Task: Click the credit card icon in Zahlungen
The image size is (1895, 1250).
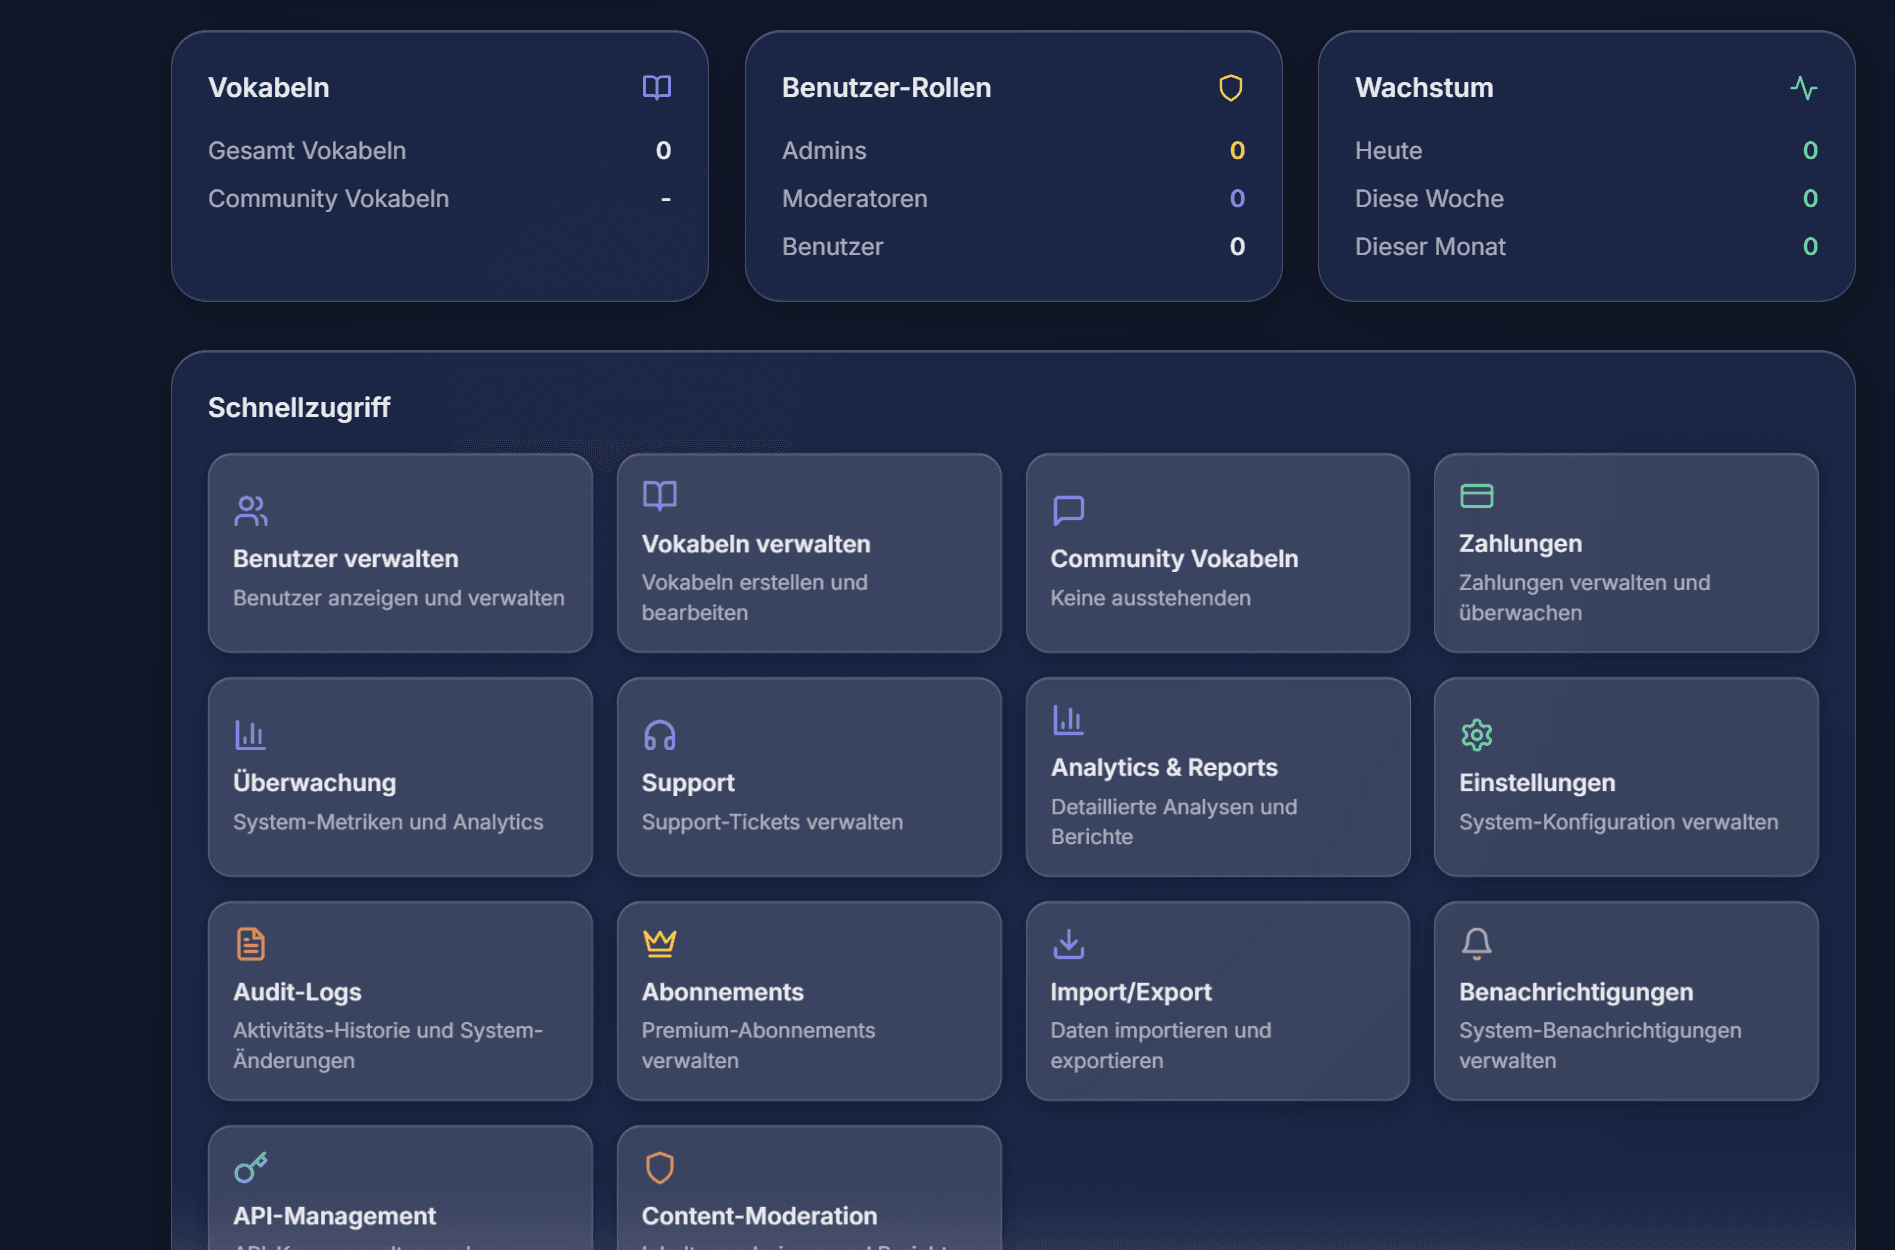Action: click(1476, 496)
